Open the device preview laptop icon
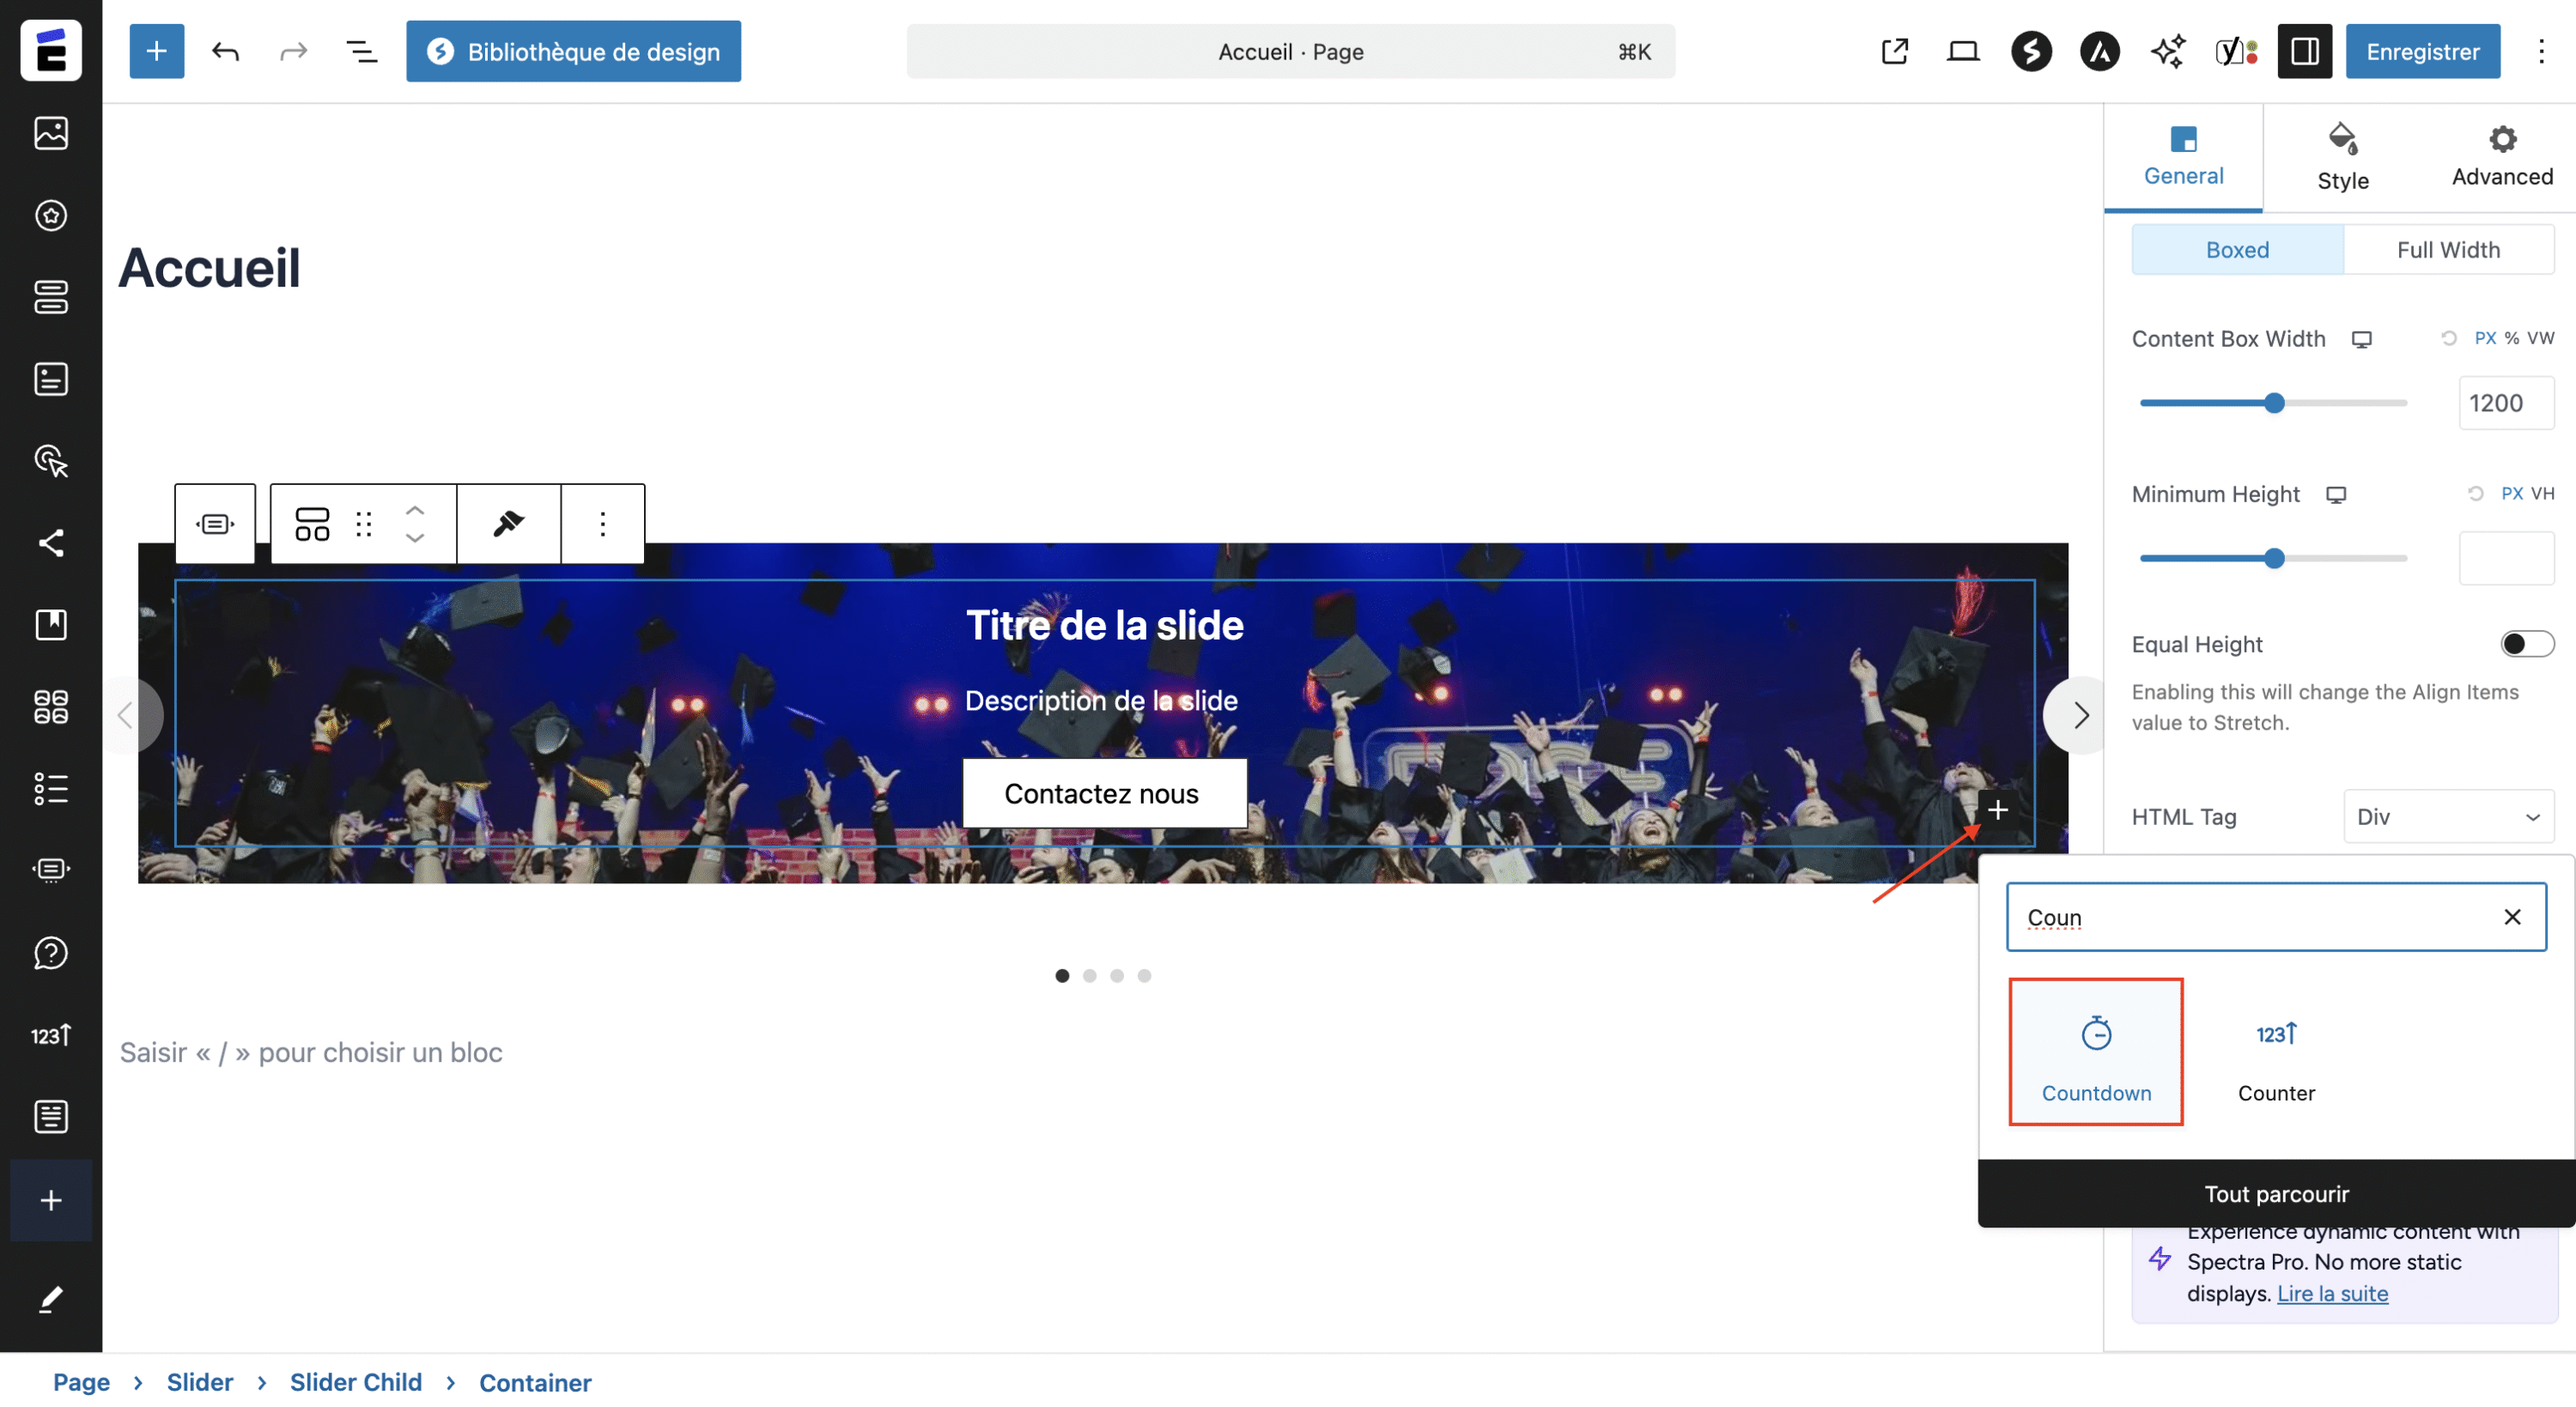This screenshot has width=2576, height=1407. pos(1962,51)
